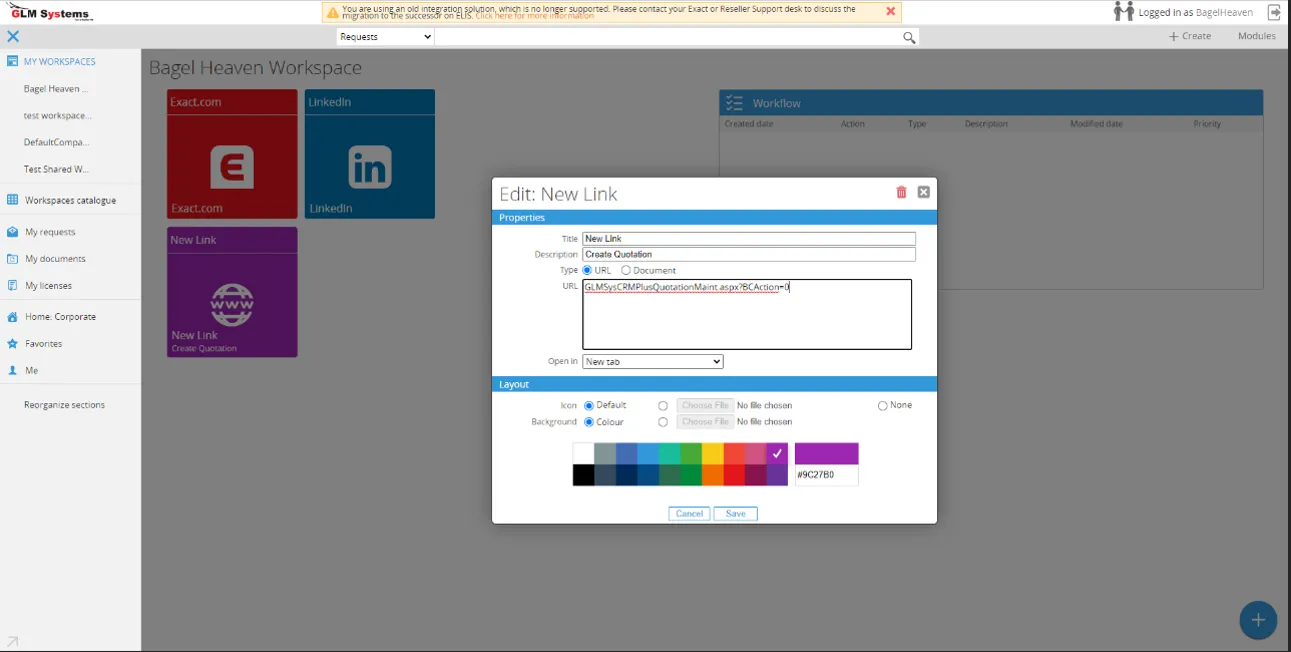
Task: Open the Modules menu
Action: tap(1256, 35)
